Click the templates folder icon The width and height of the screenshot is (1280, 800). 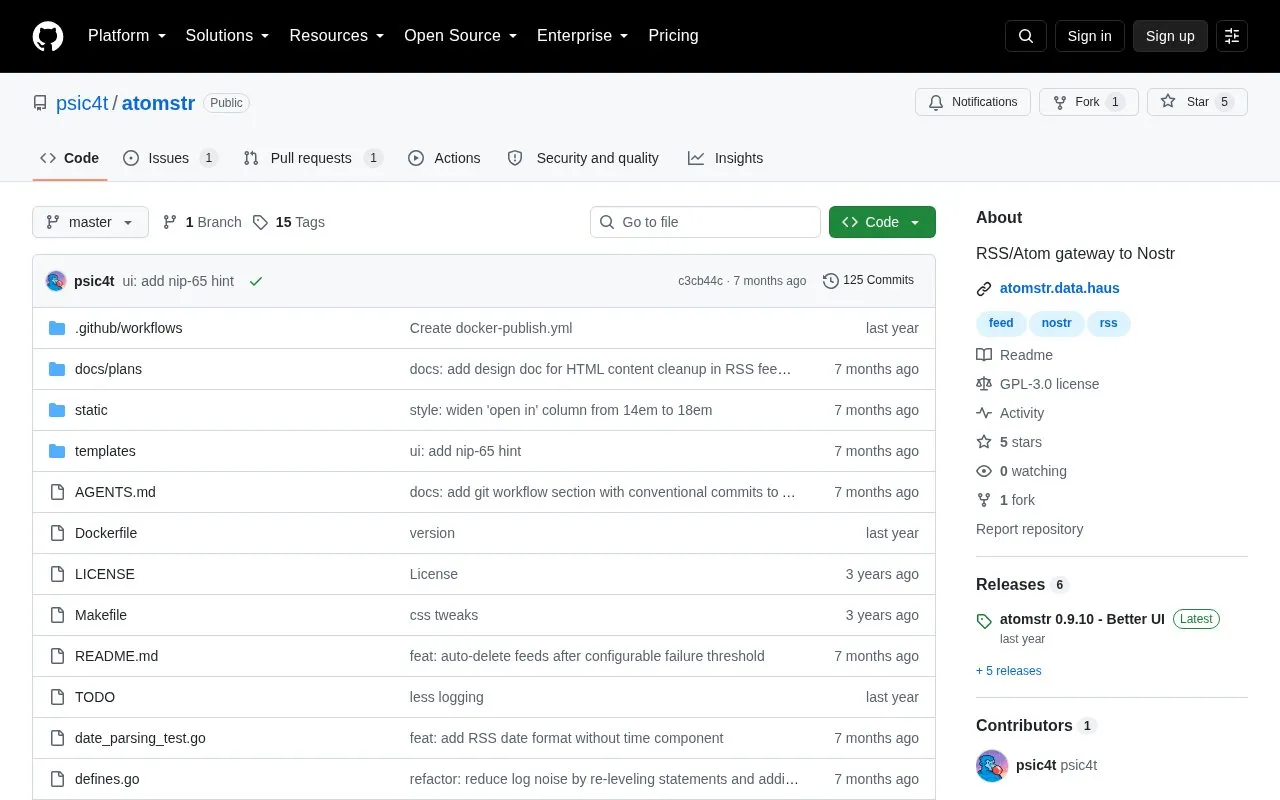pyautogui.click(x=57, y=451)
